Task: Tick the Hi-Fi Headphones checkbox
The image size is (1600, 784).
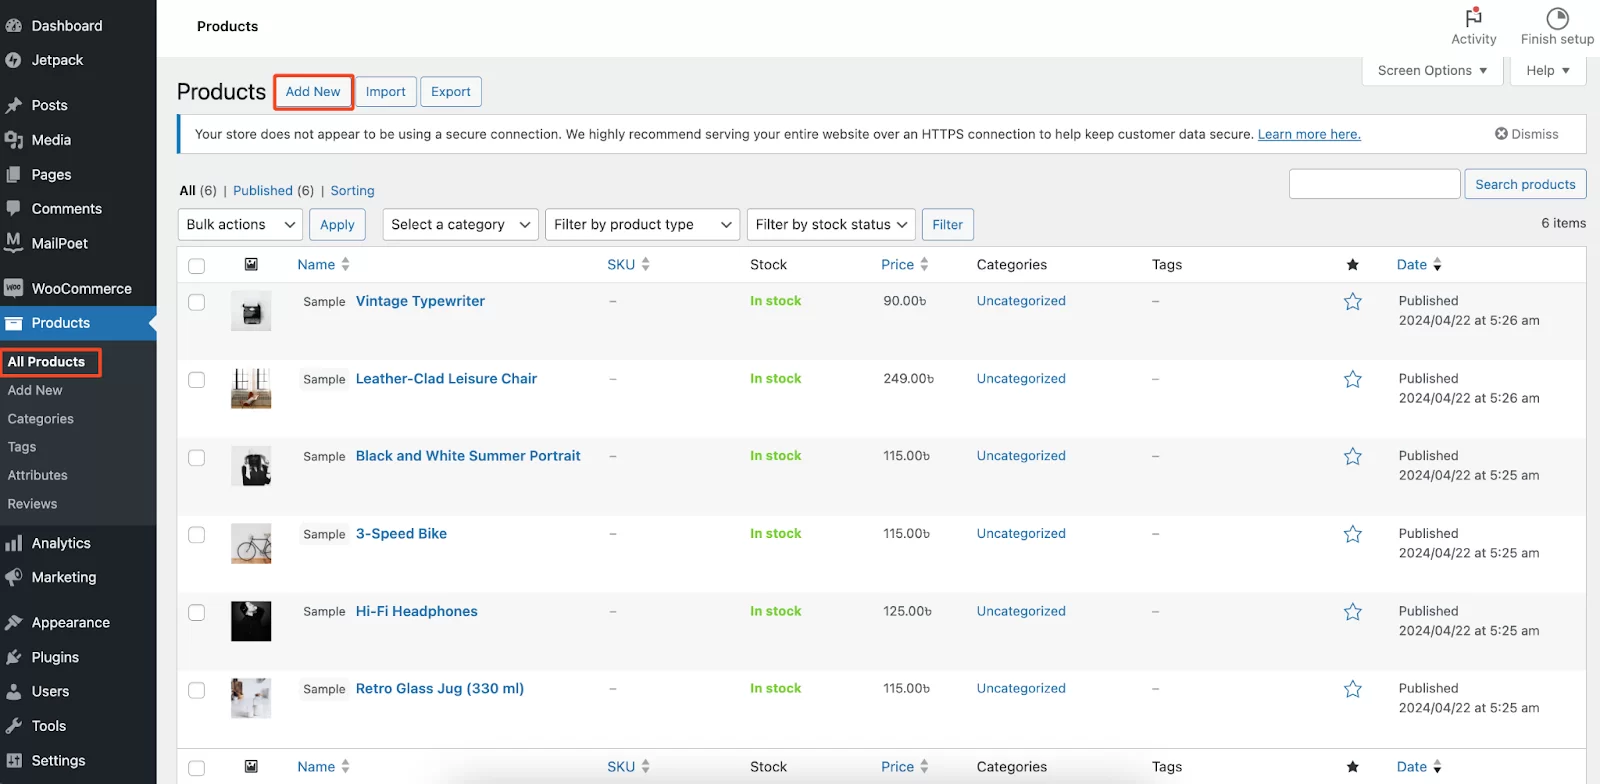Action: (x=196, y=612)
